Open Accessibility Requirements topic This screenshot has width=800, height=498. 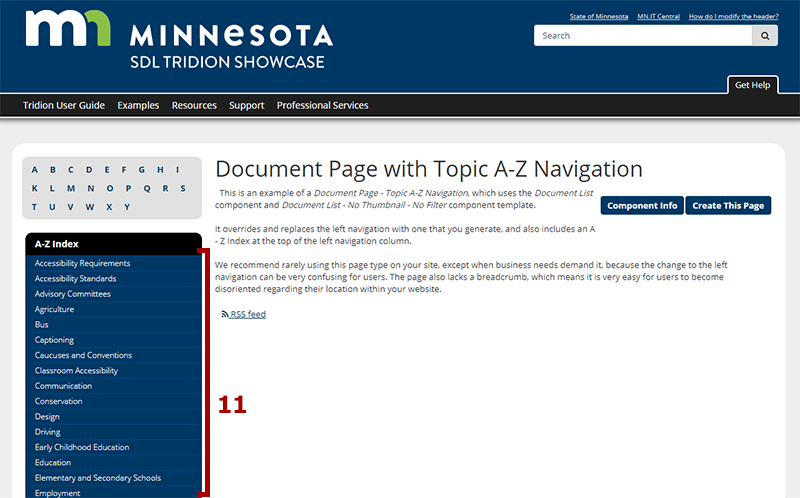point(82,263)
